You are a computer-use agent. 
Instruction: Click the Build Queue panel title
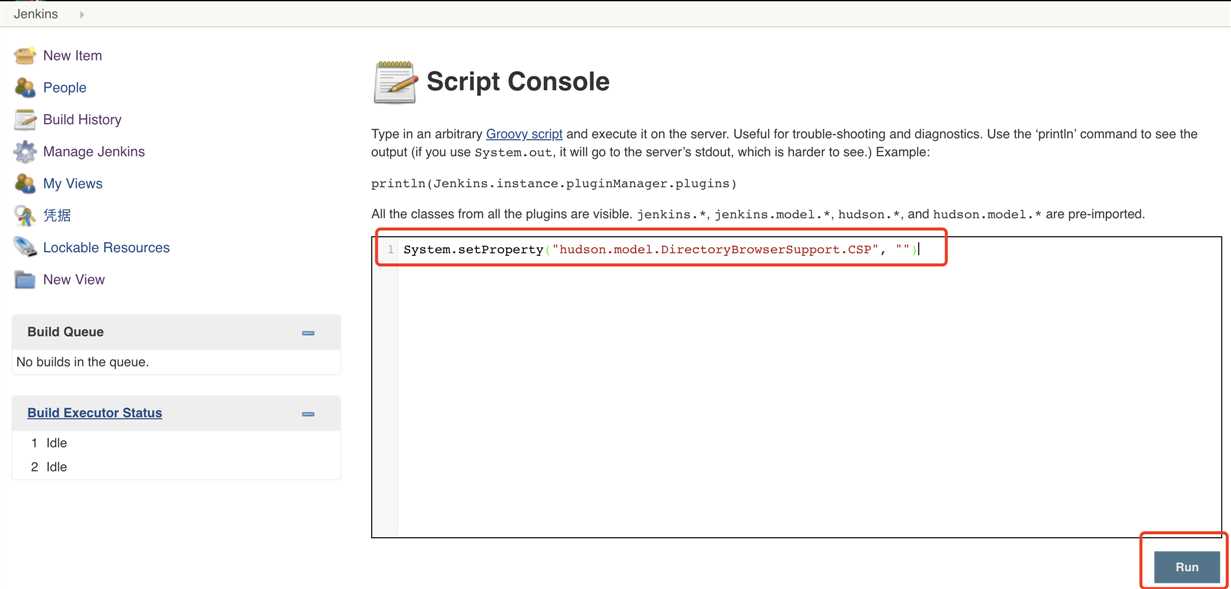tap(65, 331)
